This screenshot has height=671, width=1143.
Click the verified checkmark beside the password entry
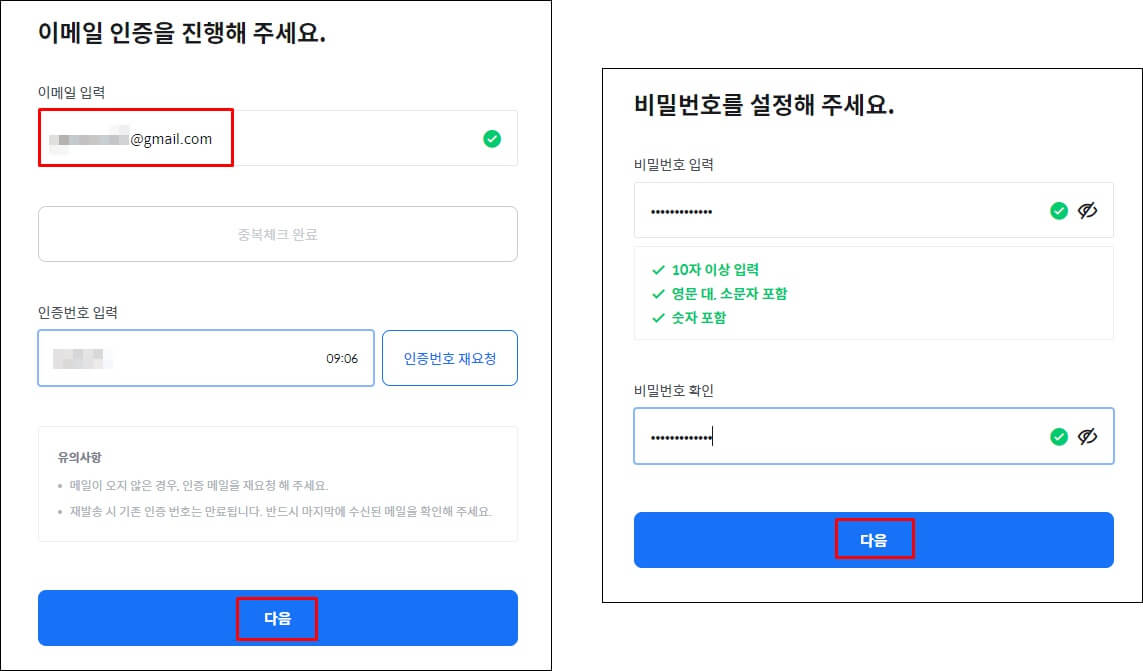point(1060,211)
